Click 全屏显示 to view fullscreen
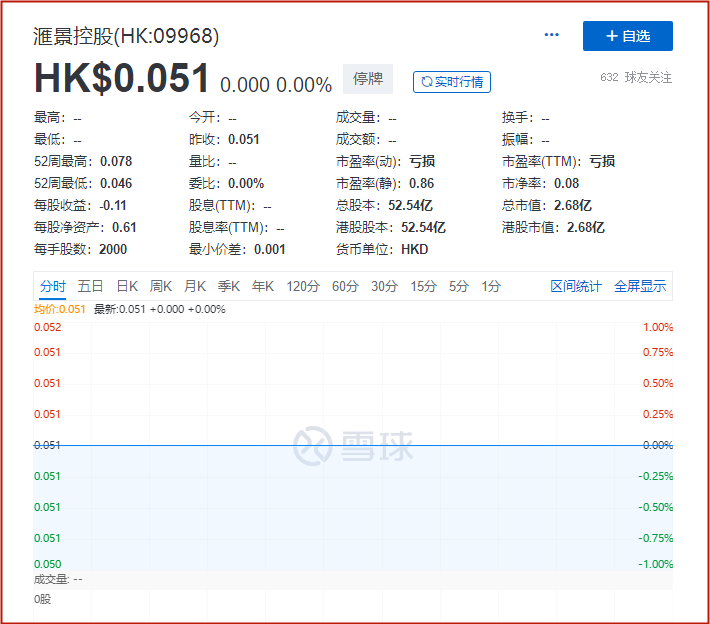 pos(640,286)
